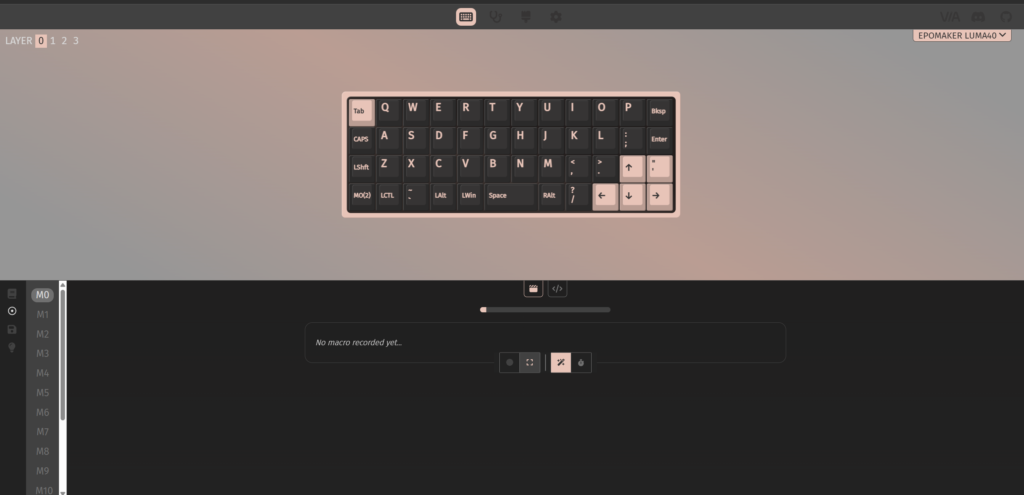Click the macro progress slider bar

pyautogui.click(x=545, y=310)
